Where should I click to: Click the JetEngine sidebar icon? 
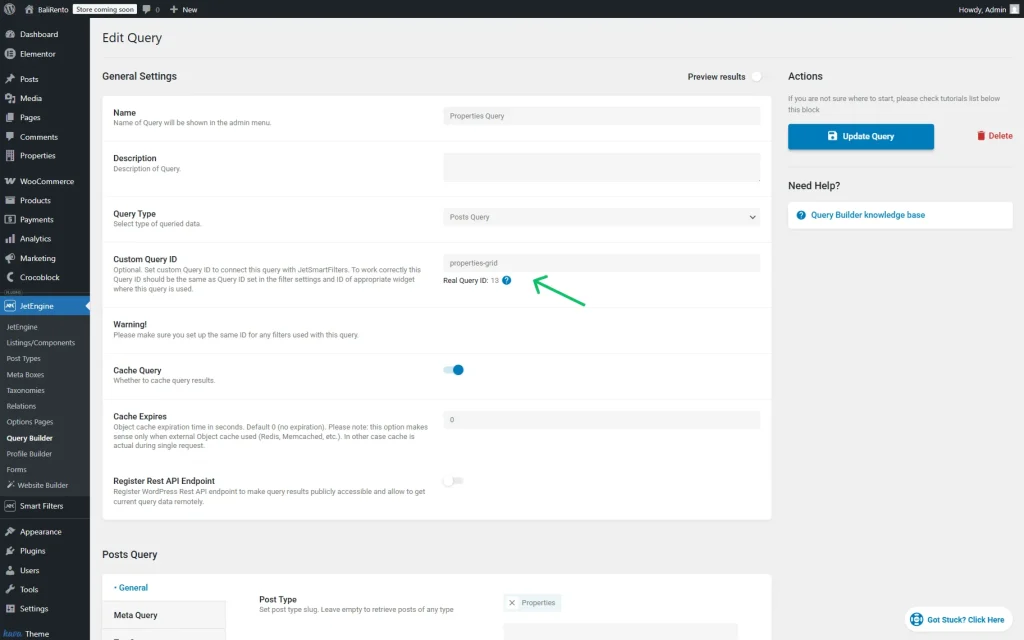point(10,306)
